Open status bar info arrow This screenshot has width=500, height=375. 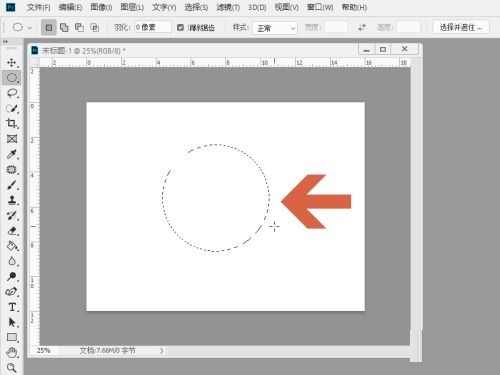162,351
